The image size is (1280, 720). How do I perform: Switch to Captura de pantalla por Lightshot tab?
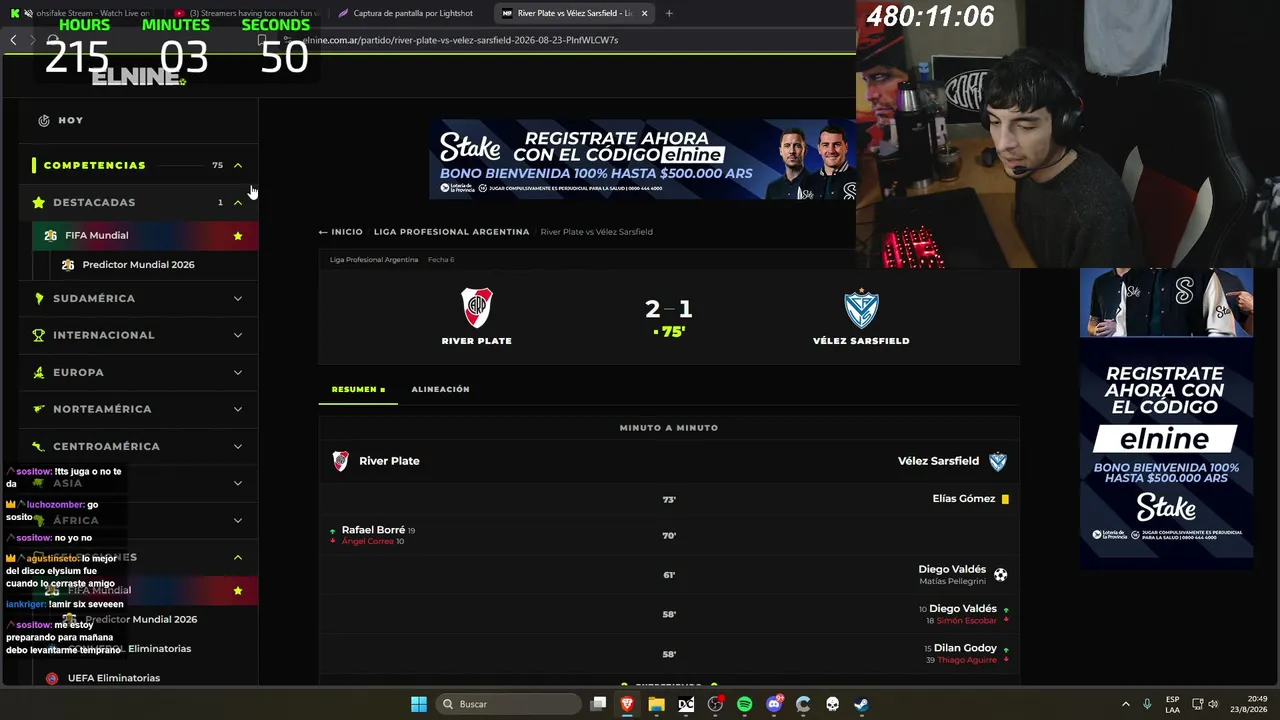pyautogui.click(x=410, y=13)
